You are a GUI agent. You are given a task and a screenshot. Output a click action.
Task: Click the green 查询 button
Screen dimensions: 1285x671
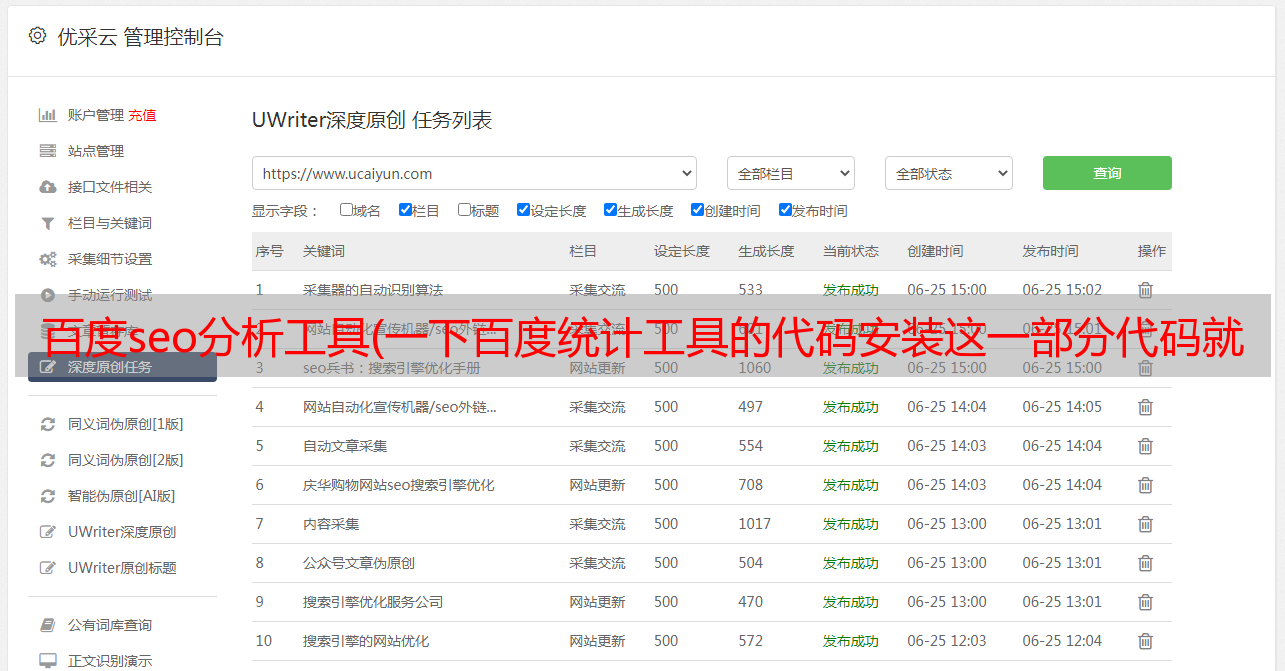point(1107,173)
